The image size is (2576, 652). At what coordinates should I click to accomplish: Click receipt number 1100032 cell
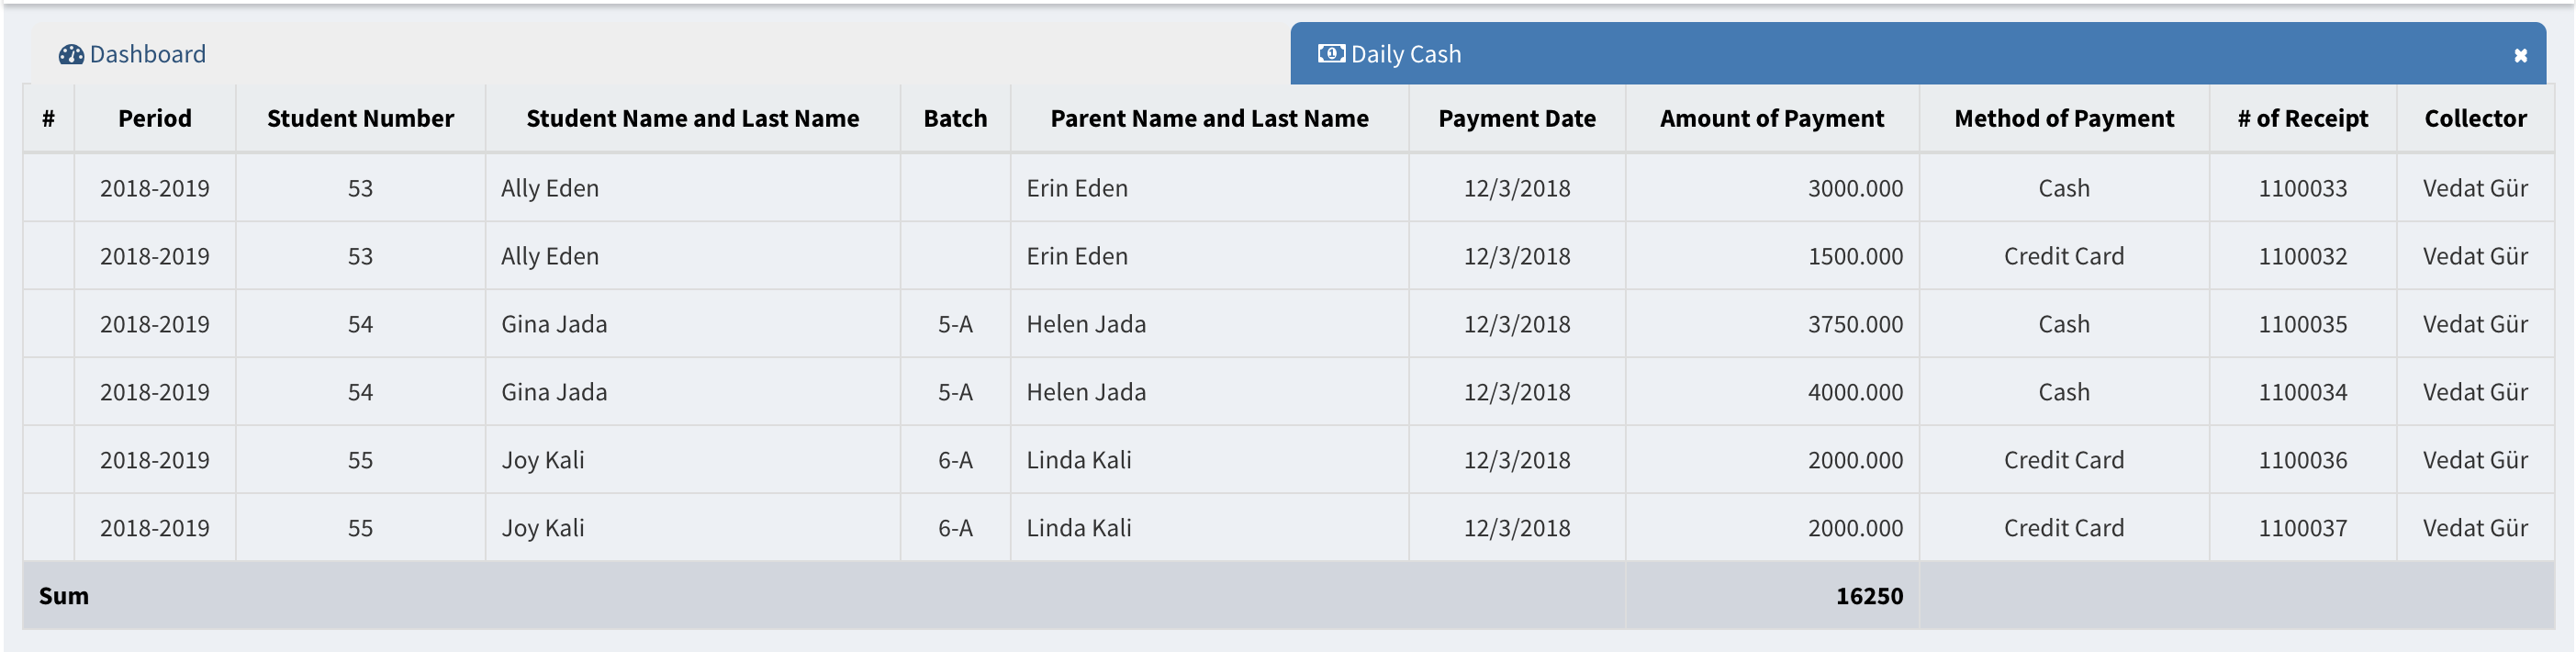2302,256
